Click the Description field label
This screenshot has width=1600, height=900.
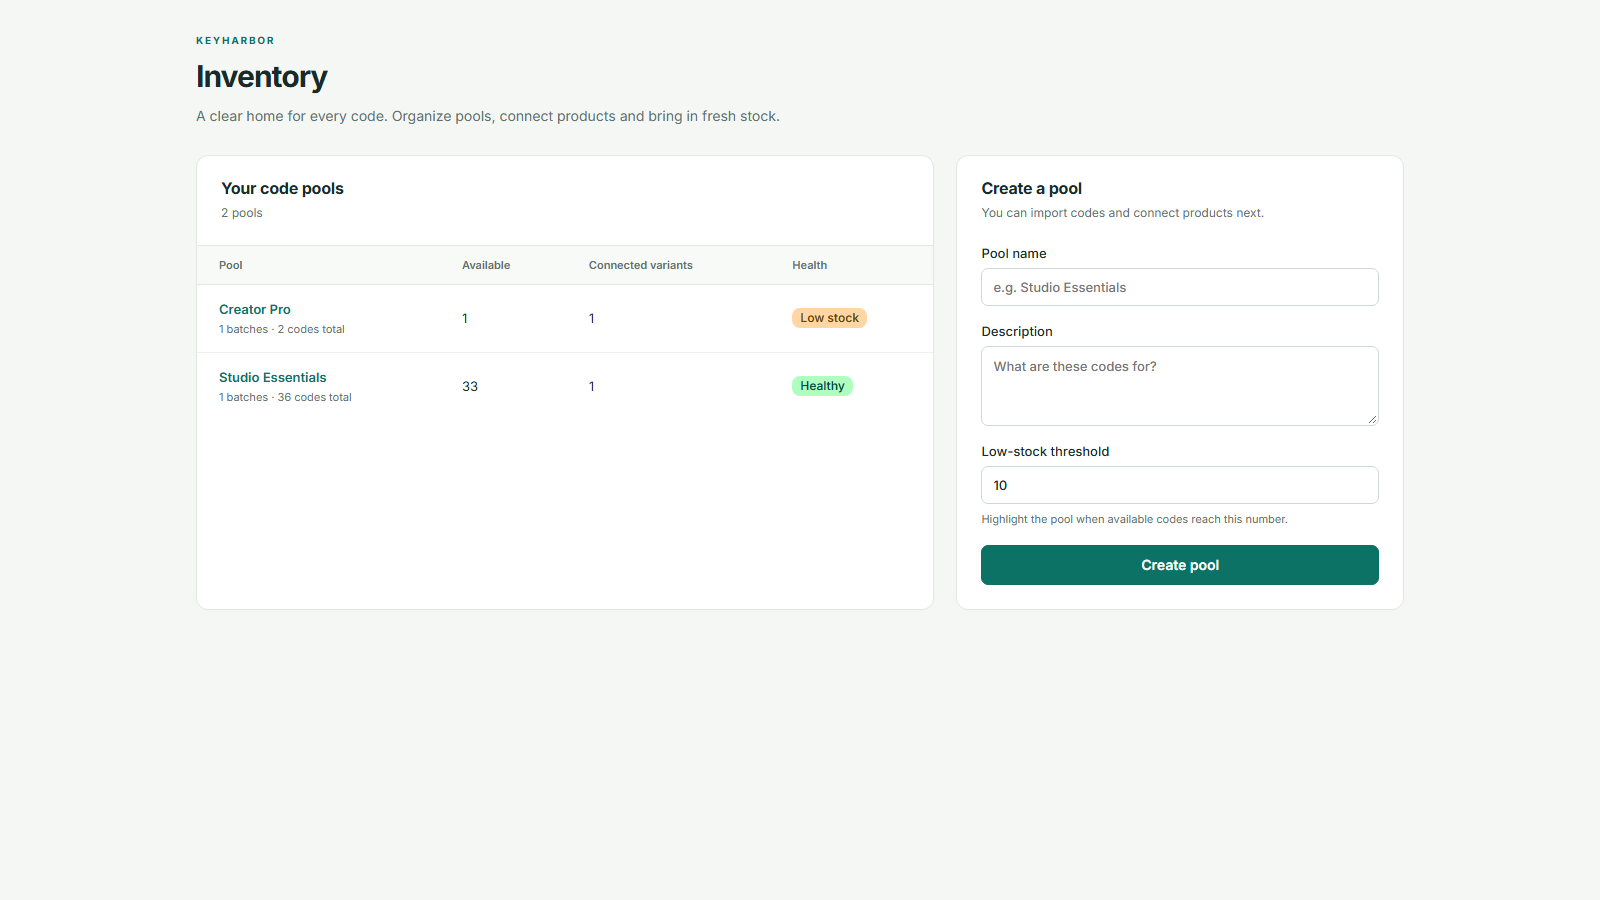(x=1017, y=332)
